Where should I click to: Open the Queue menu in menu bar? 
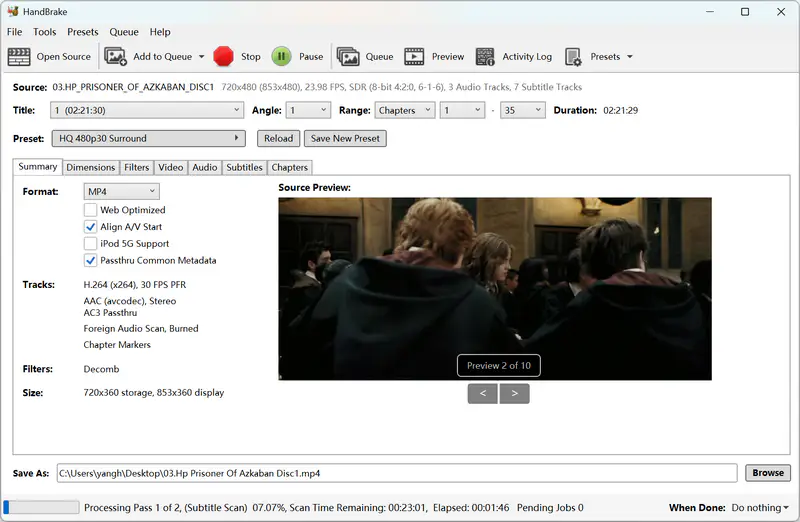[x=124, y=32]
